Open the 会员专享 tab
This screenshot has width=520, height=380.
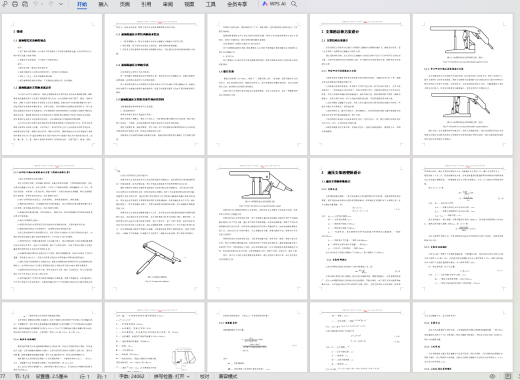[x=237, y=4]
